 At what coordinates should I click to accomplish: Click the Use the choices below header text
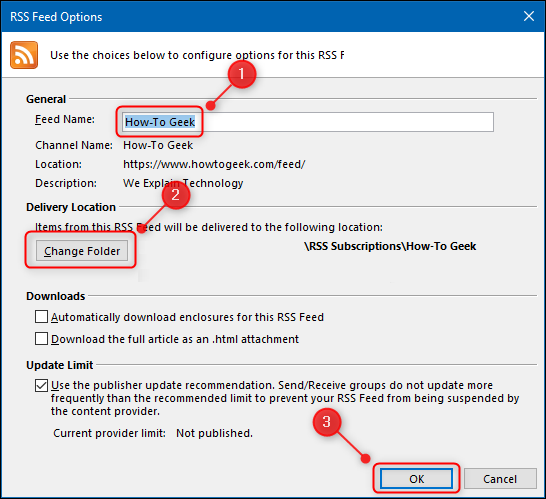click(197, 55)
